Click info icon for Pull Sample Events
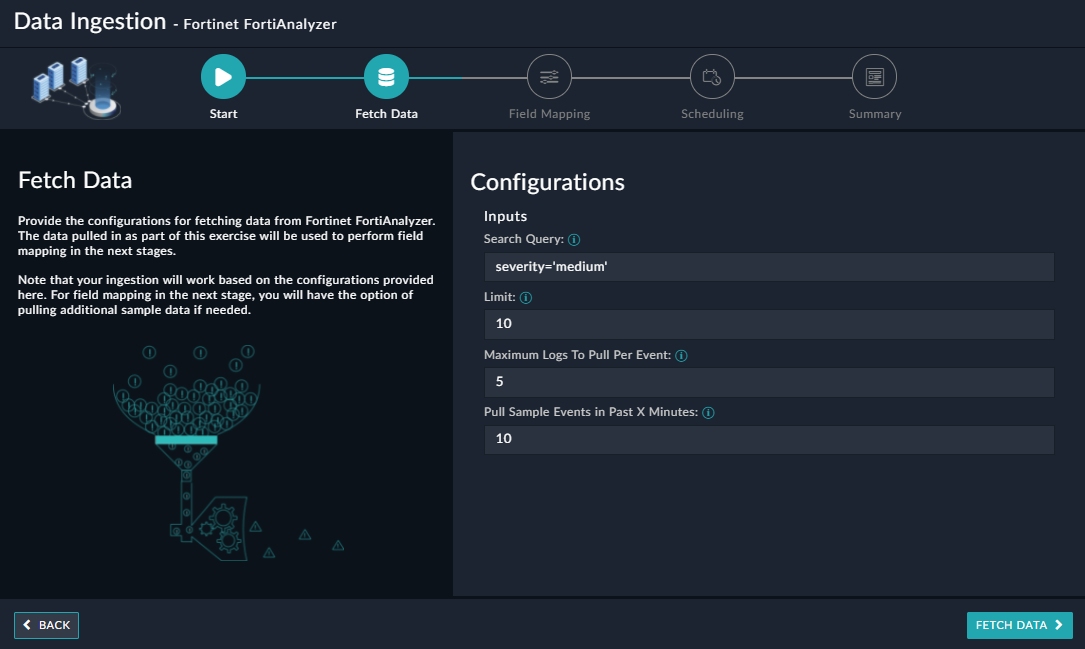 [708, 413]
